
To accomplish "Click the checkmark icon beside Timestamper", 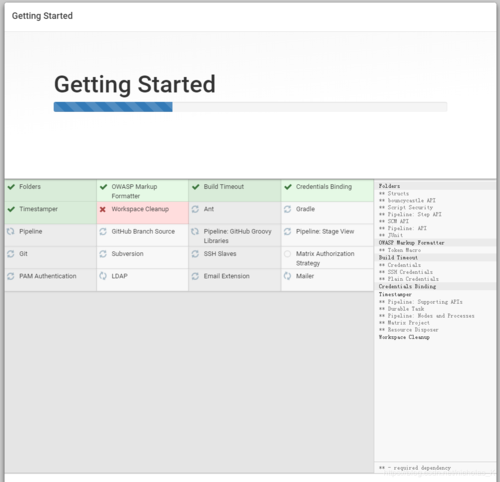I will click(11, 209).
